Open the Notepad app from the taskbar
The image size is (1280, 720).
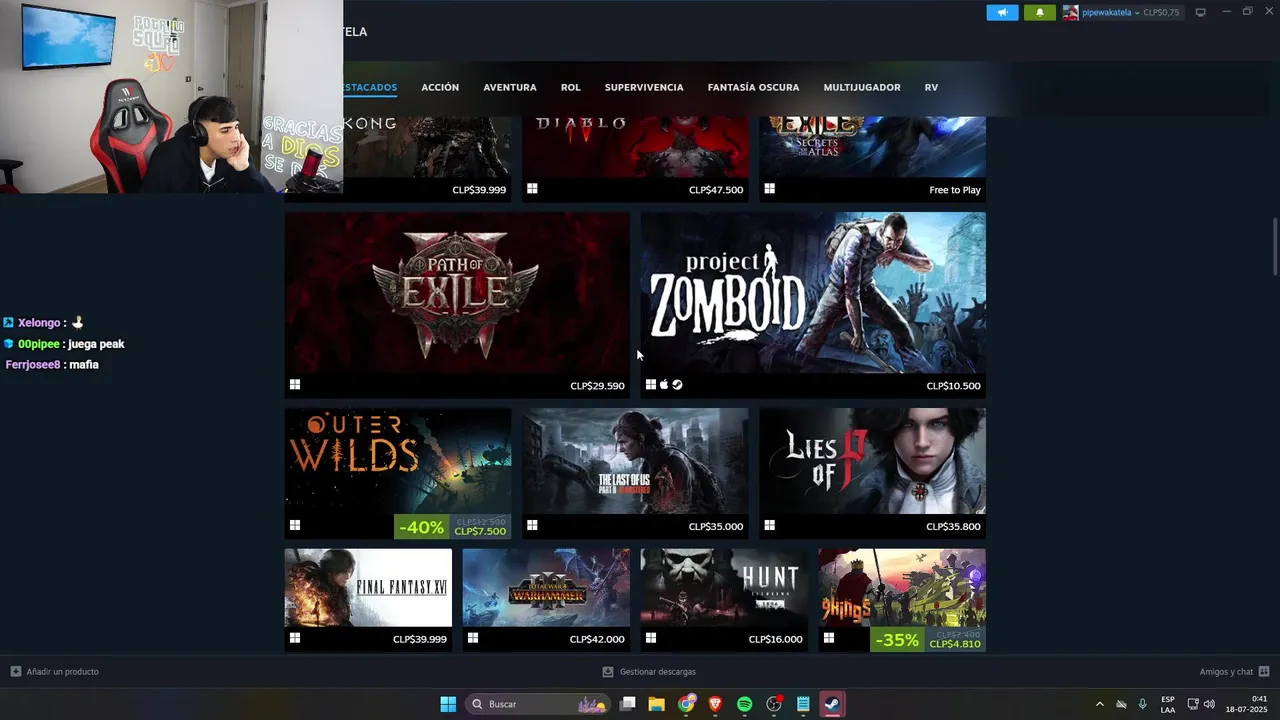pyautogui.click(x=803, y=704)
